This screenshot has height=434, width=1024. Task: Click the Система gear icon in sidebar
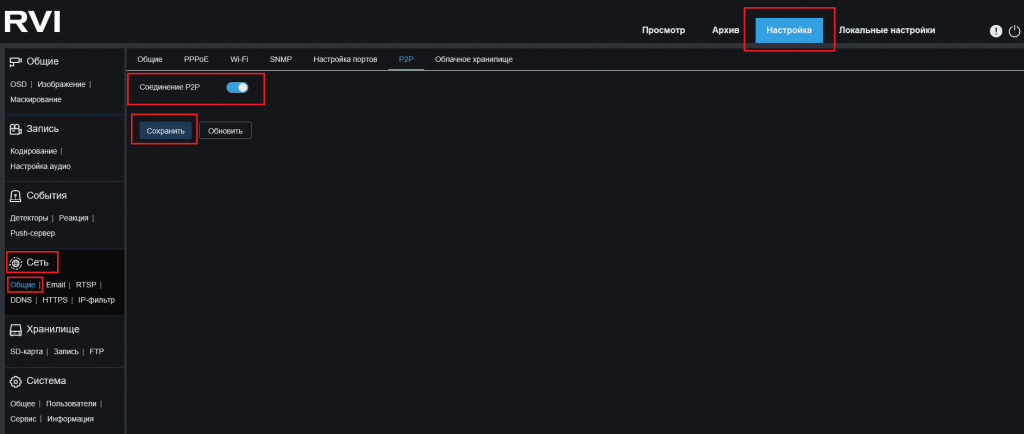(x=15, y=381)
